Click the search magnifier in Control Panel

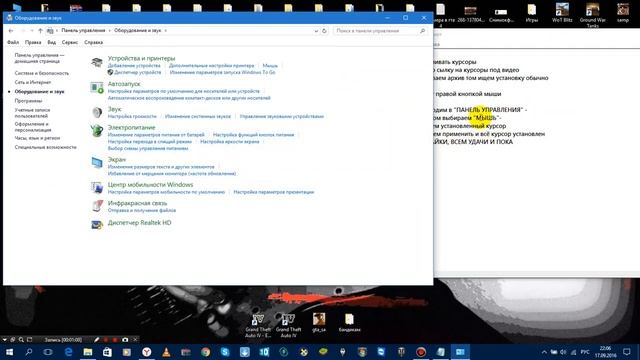point(422,31)
